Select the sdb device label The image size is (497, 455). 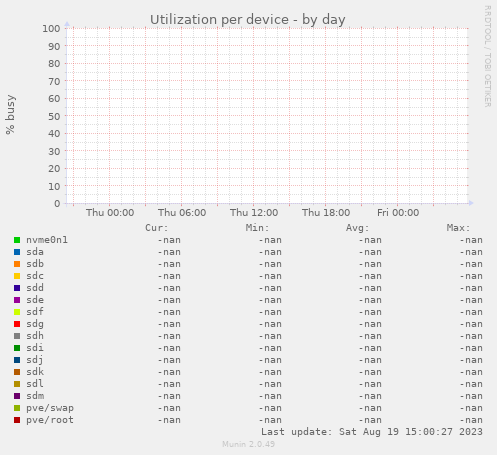click(x=35, y=264)
